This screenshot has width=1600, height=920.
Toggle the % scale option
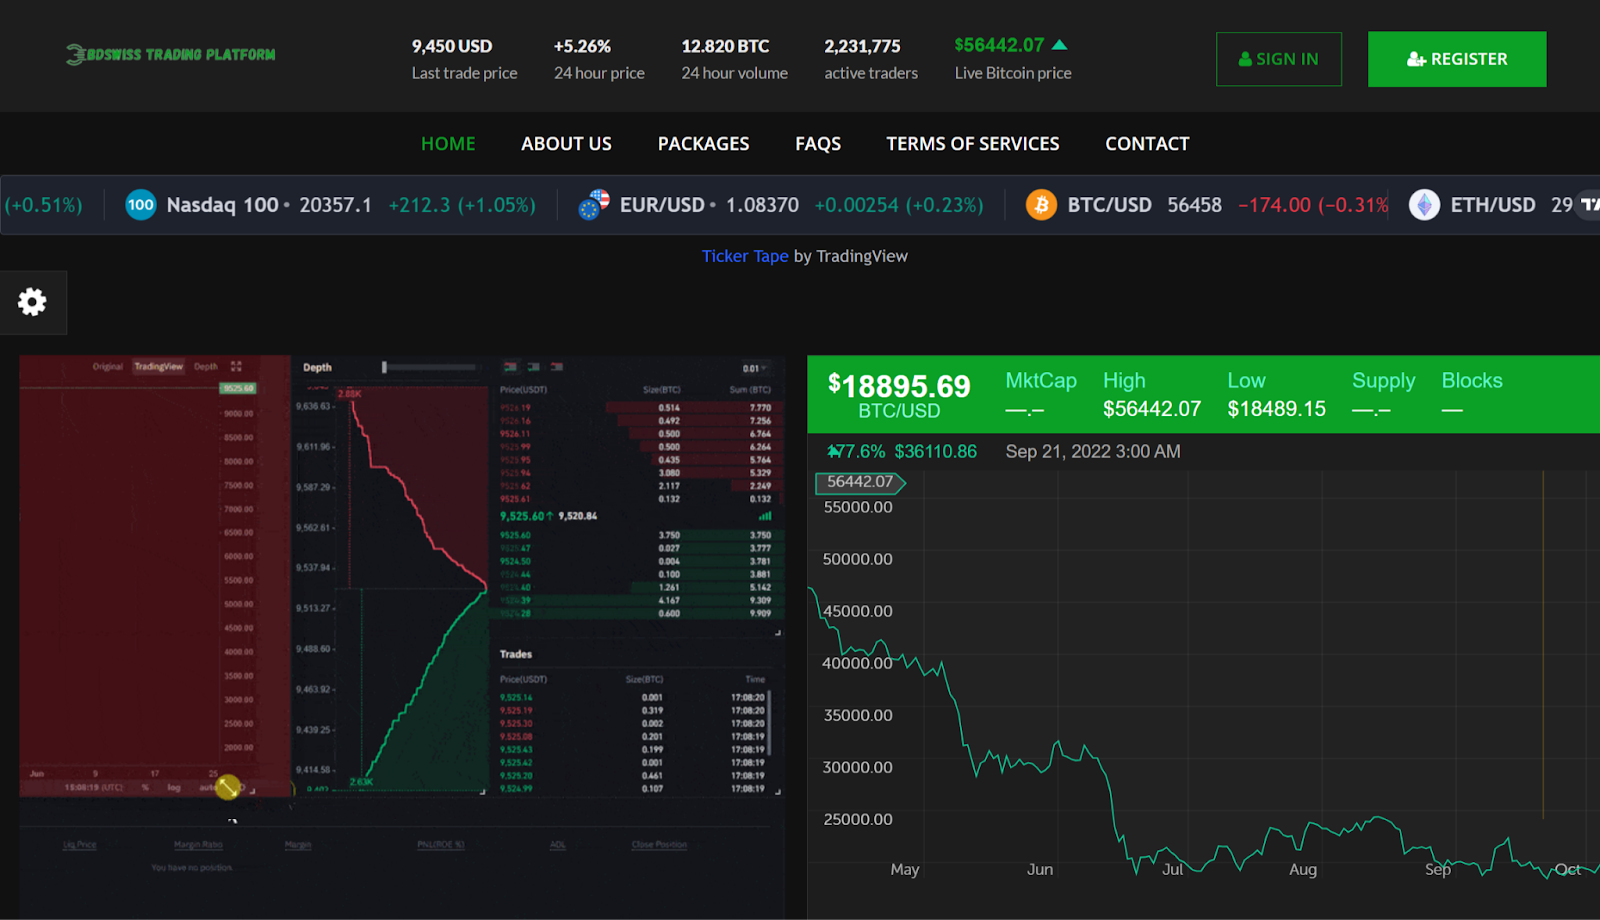[x=145, y=787]
